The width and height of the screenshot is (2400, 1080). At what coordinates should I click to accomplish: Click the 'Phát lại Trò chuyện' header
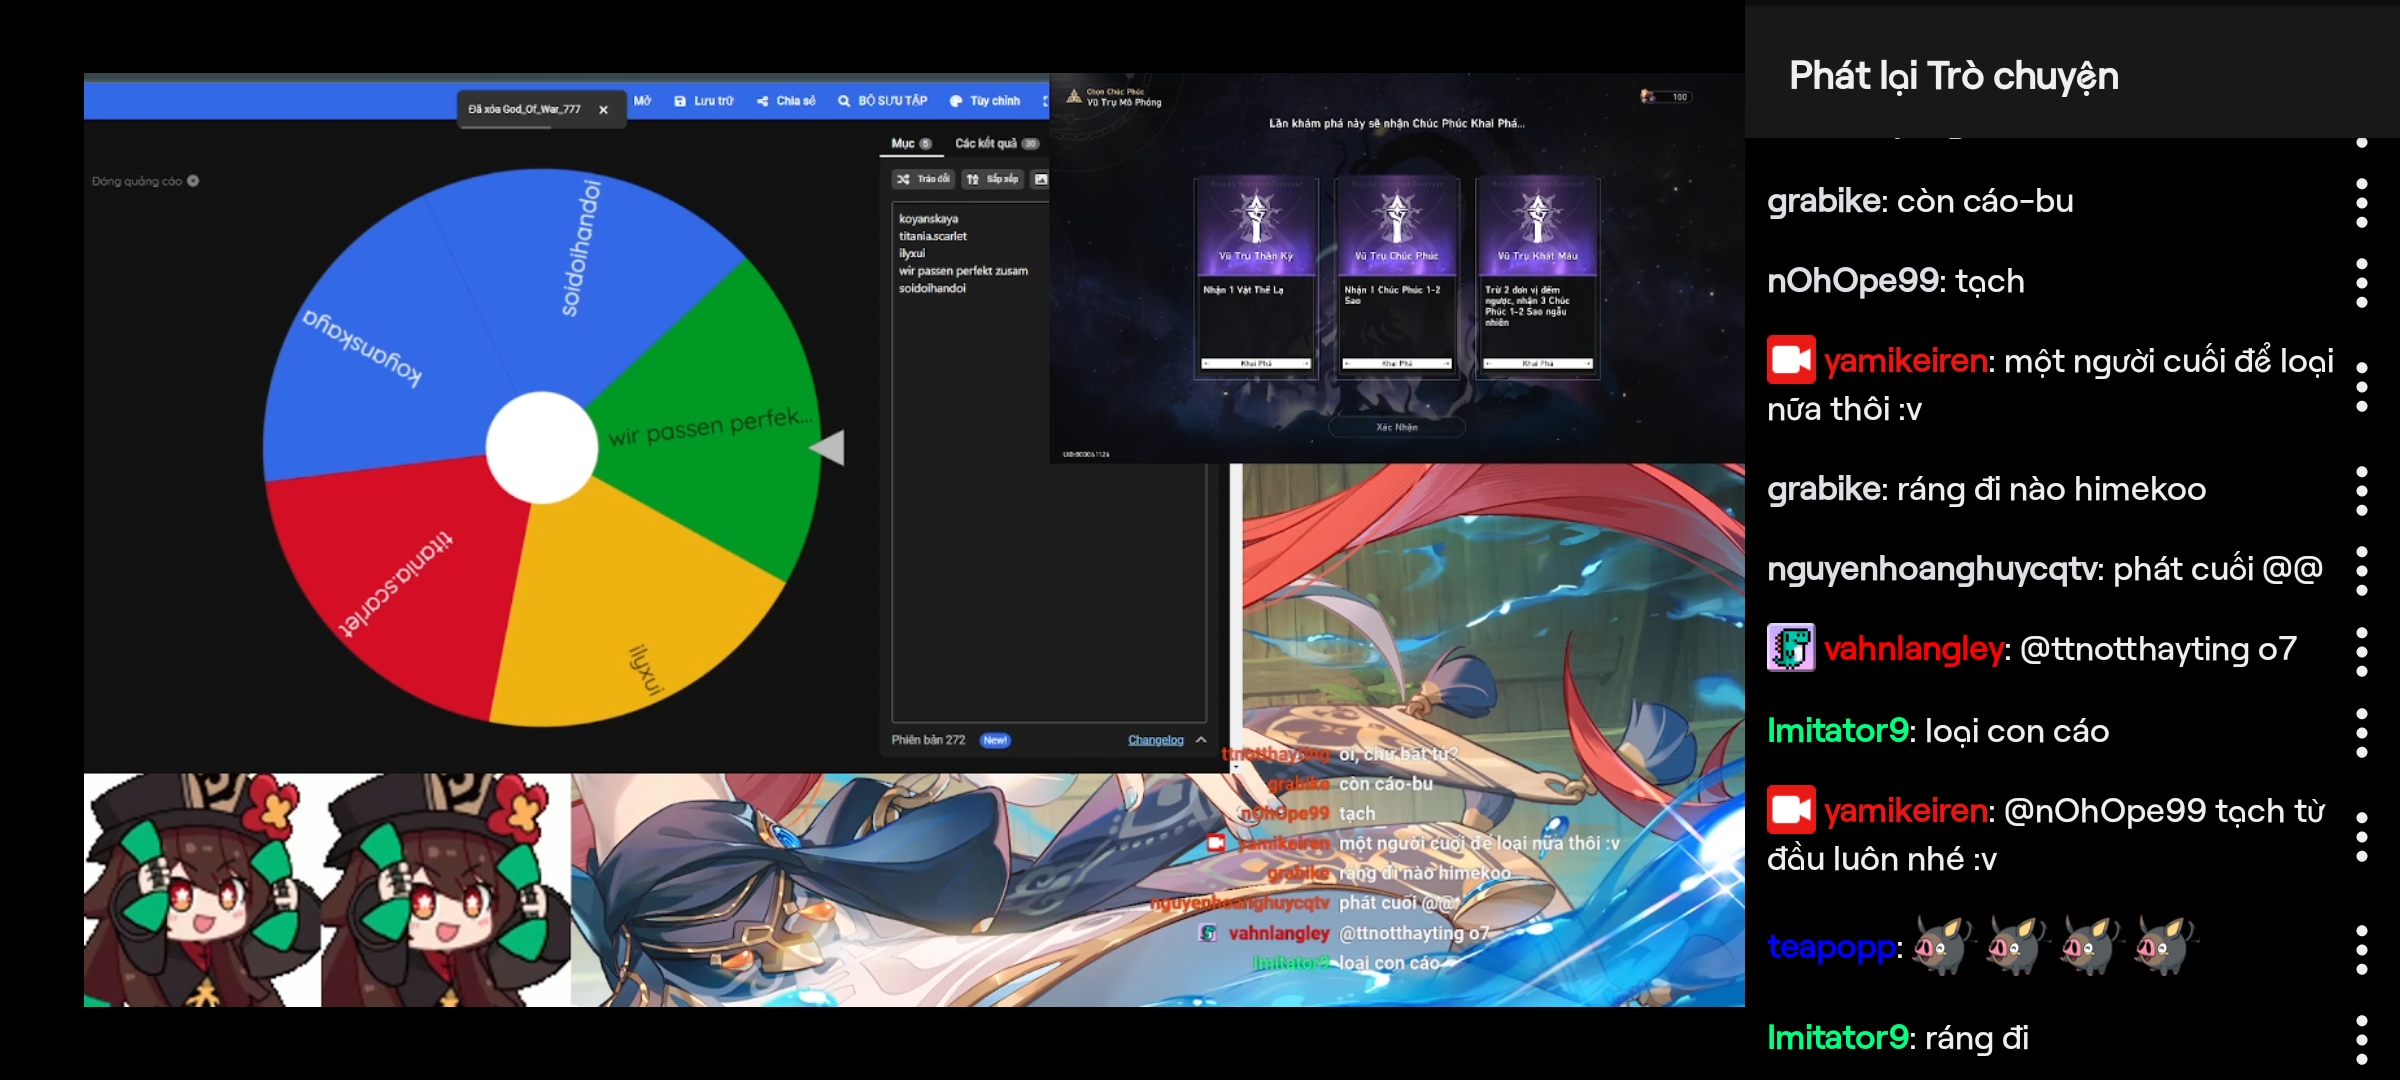[1953, 77]
